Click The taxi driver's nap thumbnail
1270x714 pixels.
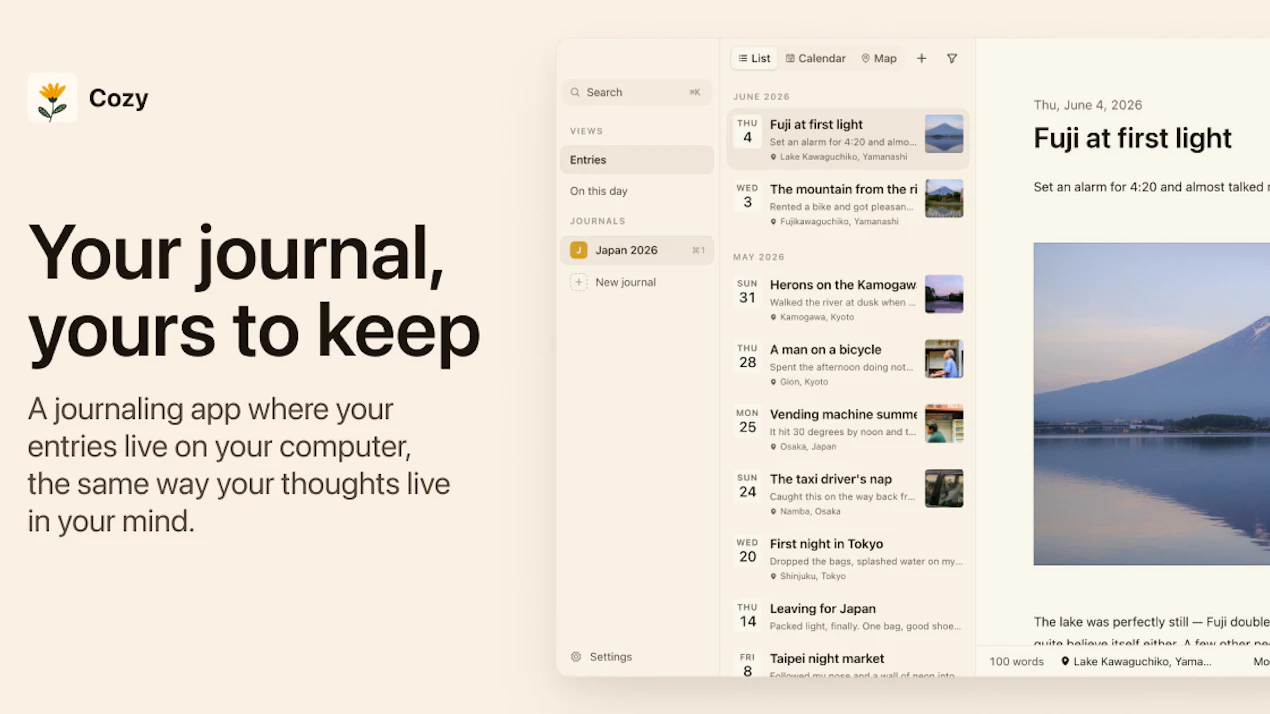pyautogui.click(x=944, y=488)
